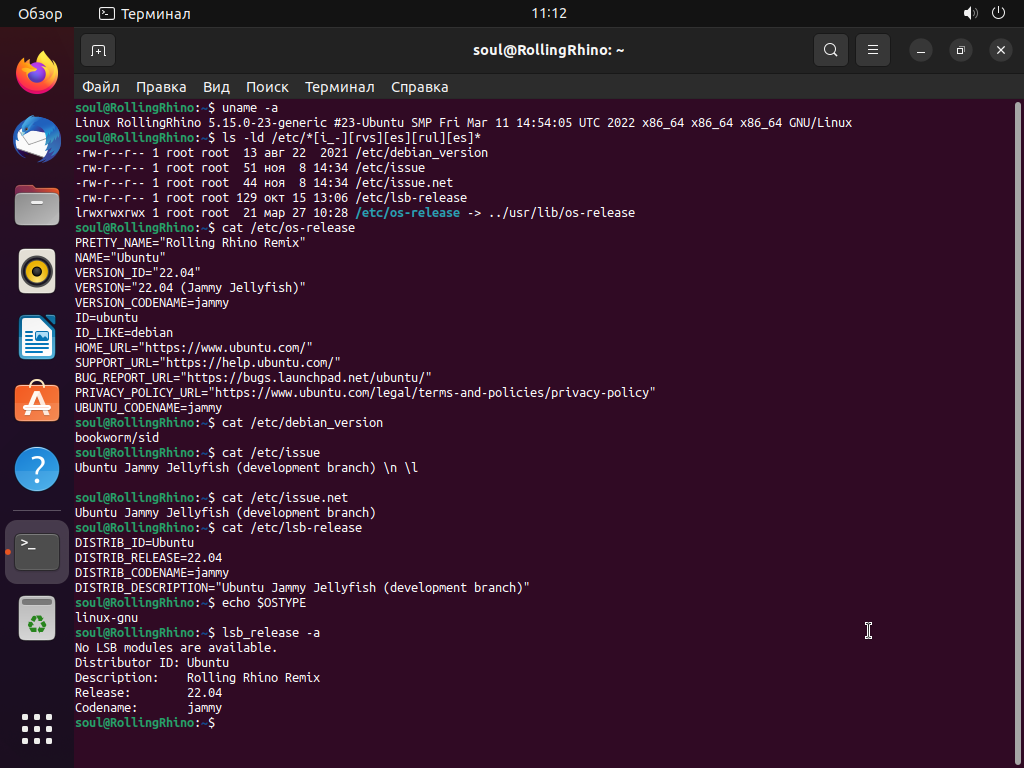Viewport: 1024px width, 768px height.
Task: Open the terminal hamburger menu
Action: [x=872, y=50]
